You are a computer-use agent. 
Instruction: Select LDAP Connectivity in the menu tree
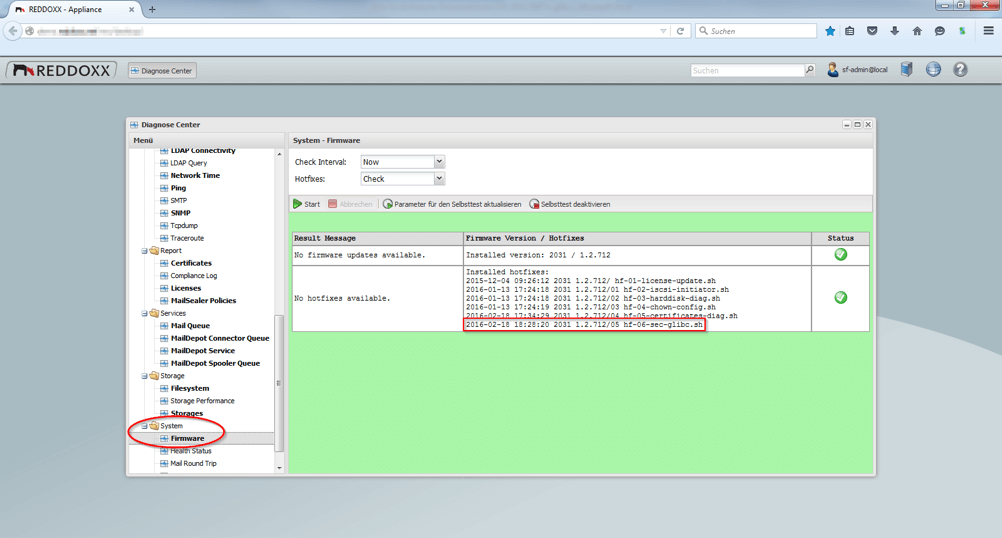coord(203,151)
